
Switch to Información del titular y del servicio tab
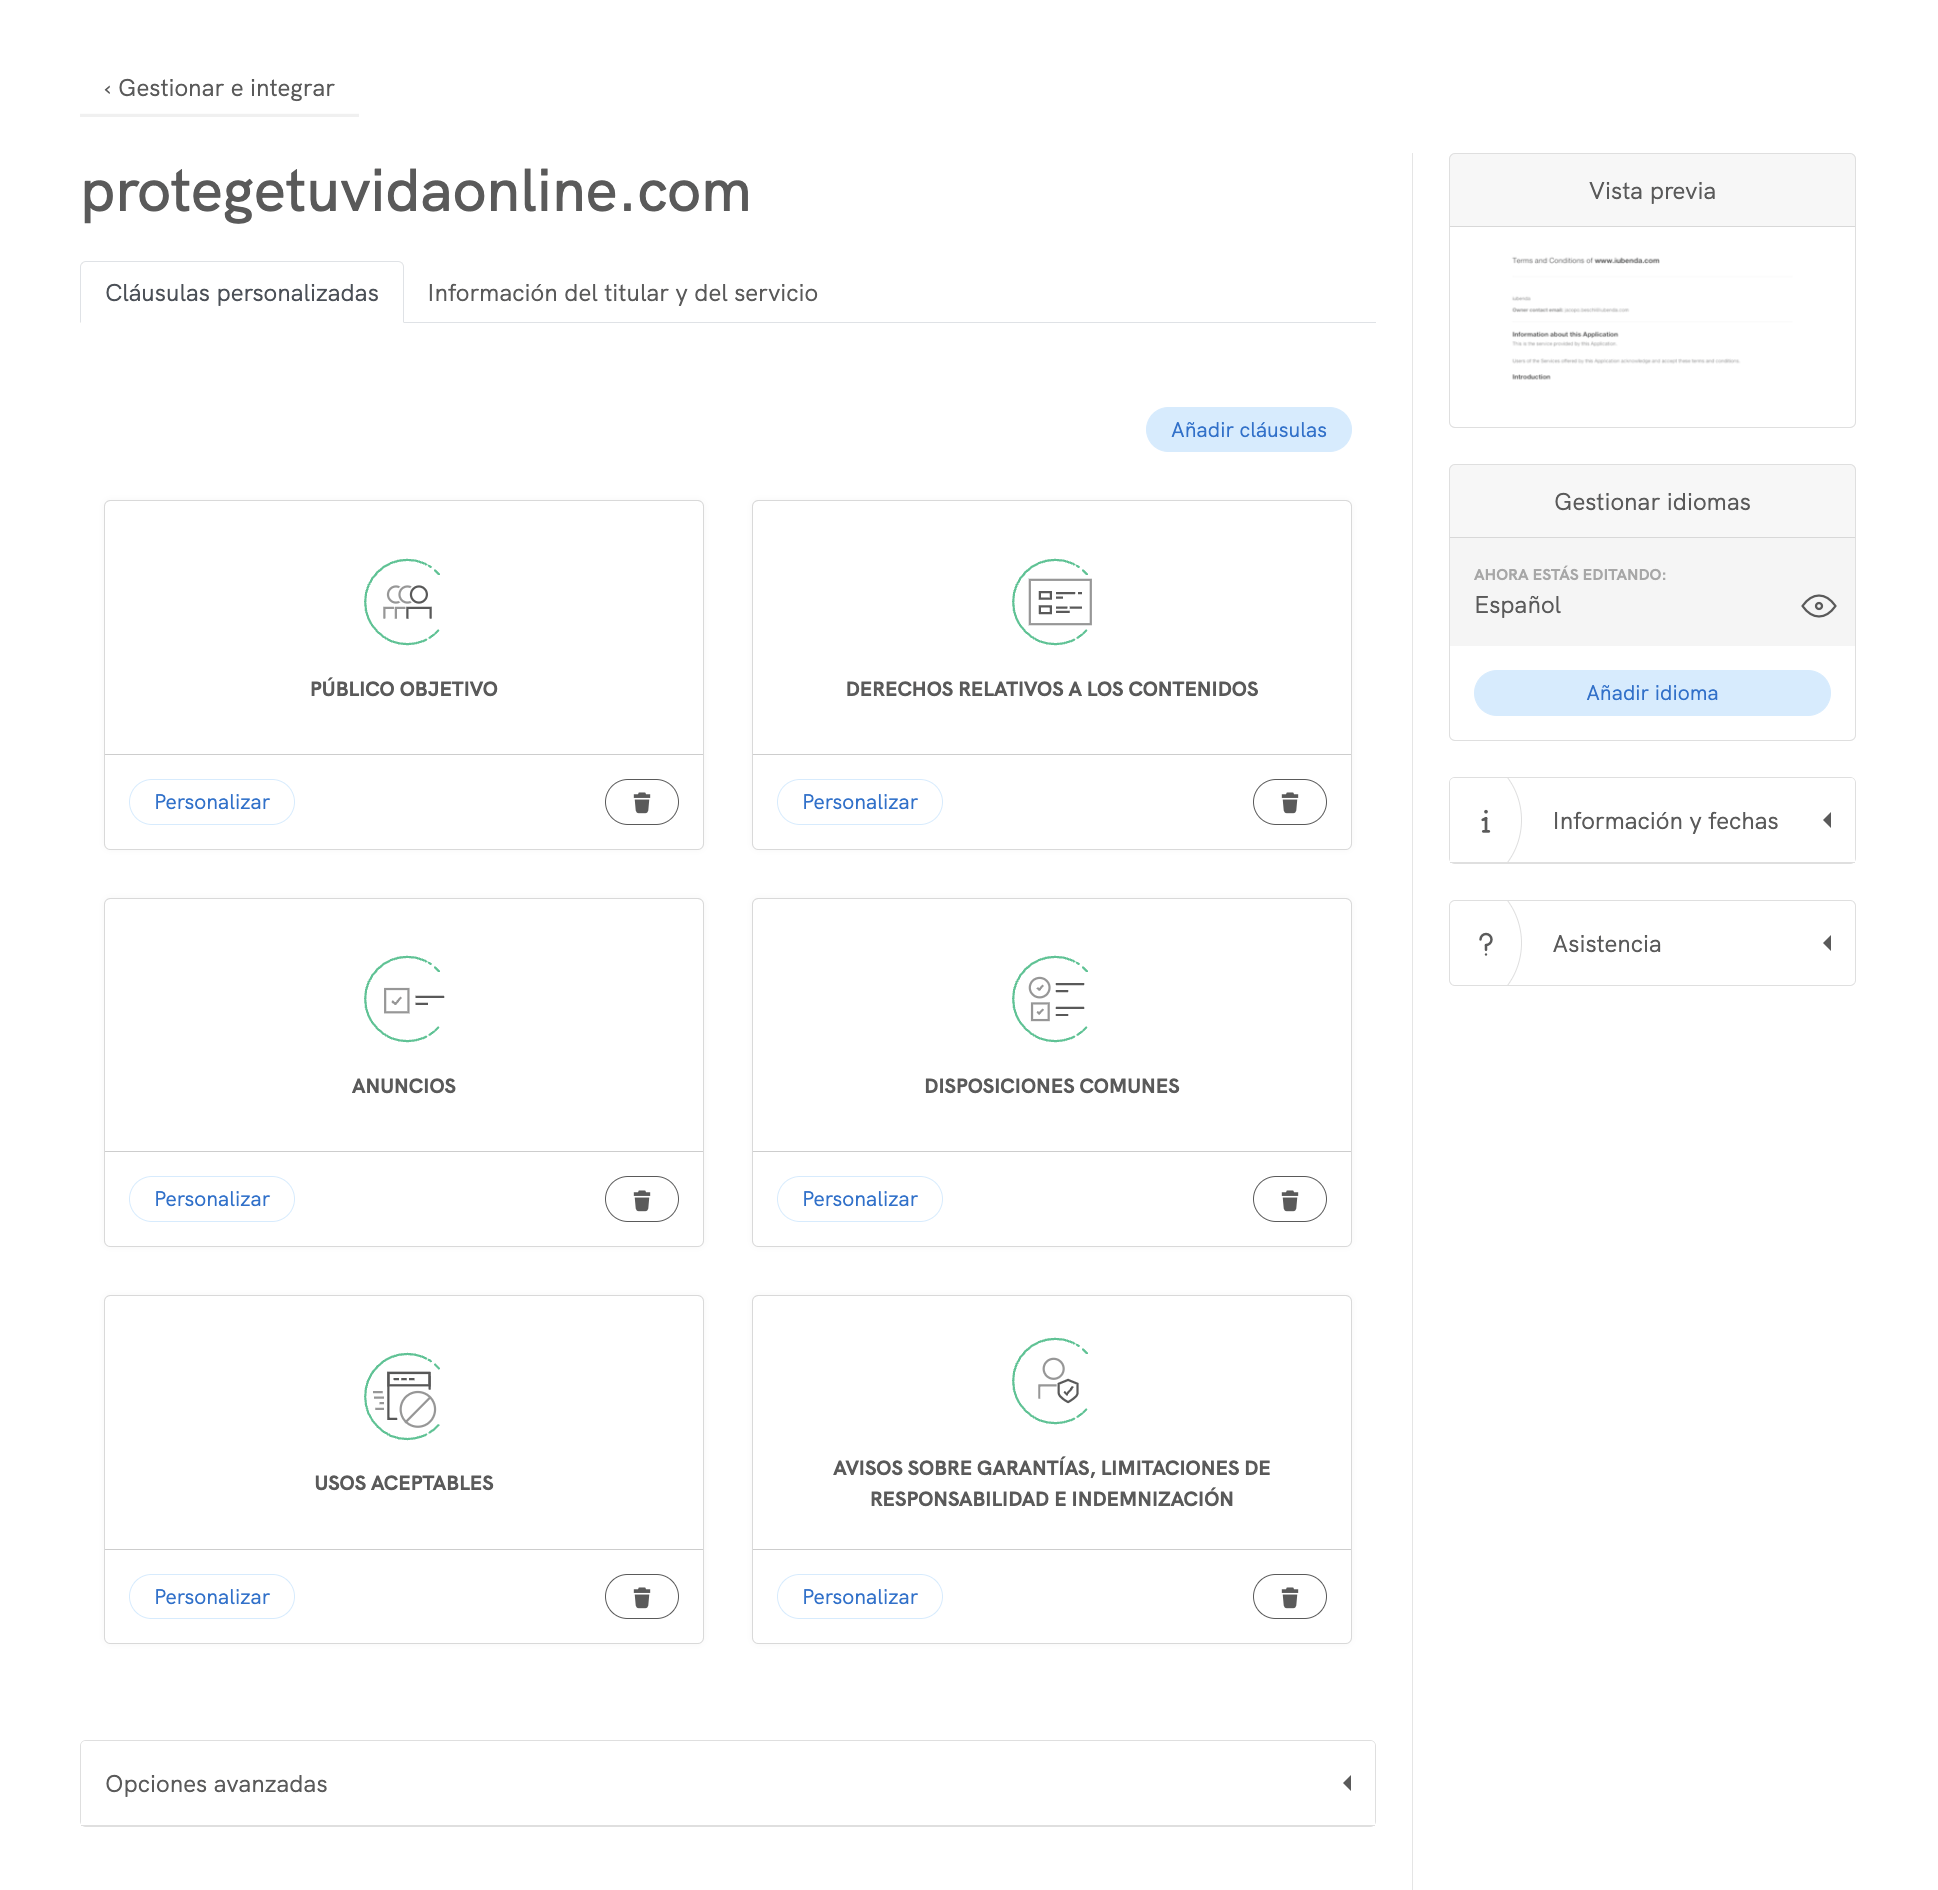(x=622, y=293)
